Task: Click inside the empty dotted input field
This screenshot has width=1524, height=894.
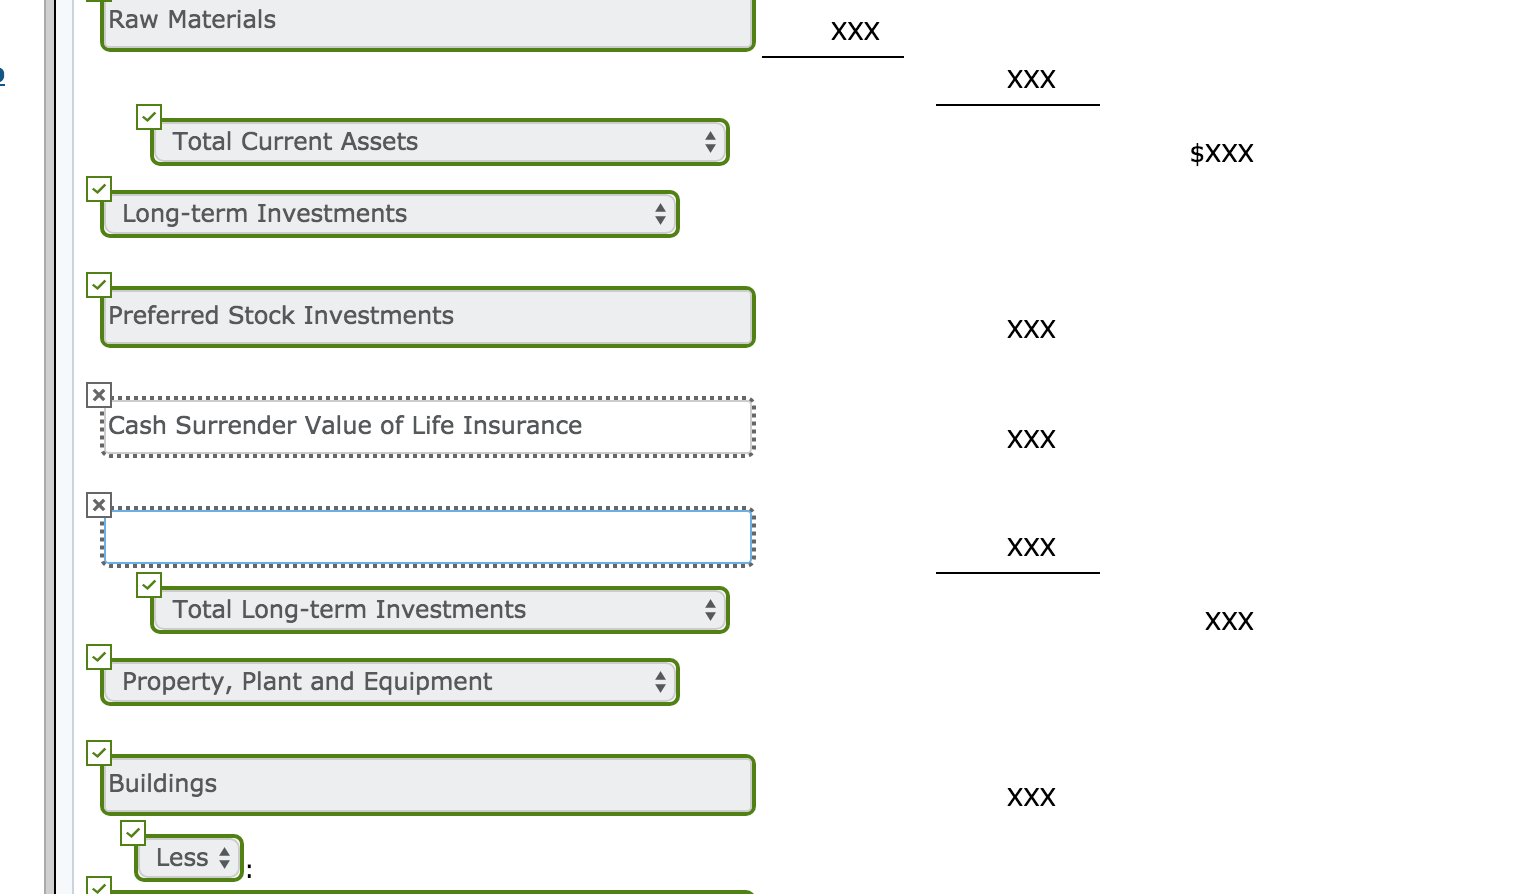Action: coord(427,537)
